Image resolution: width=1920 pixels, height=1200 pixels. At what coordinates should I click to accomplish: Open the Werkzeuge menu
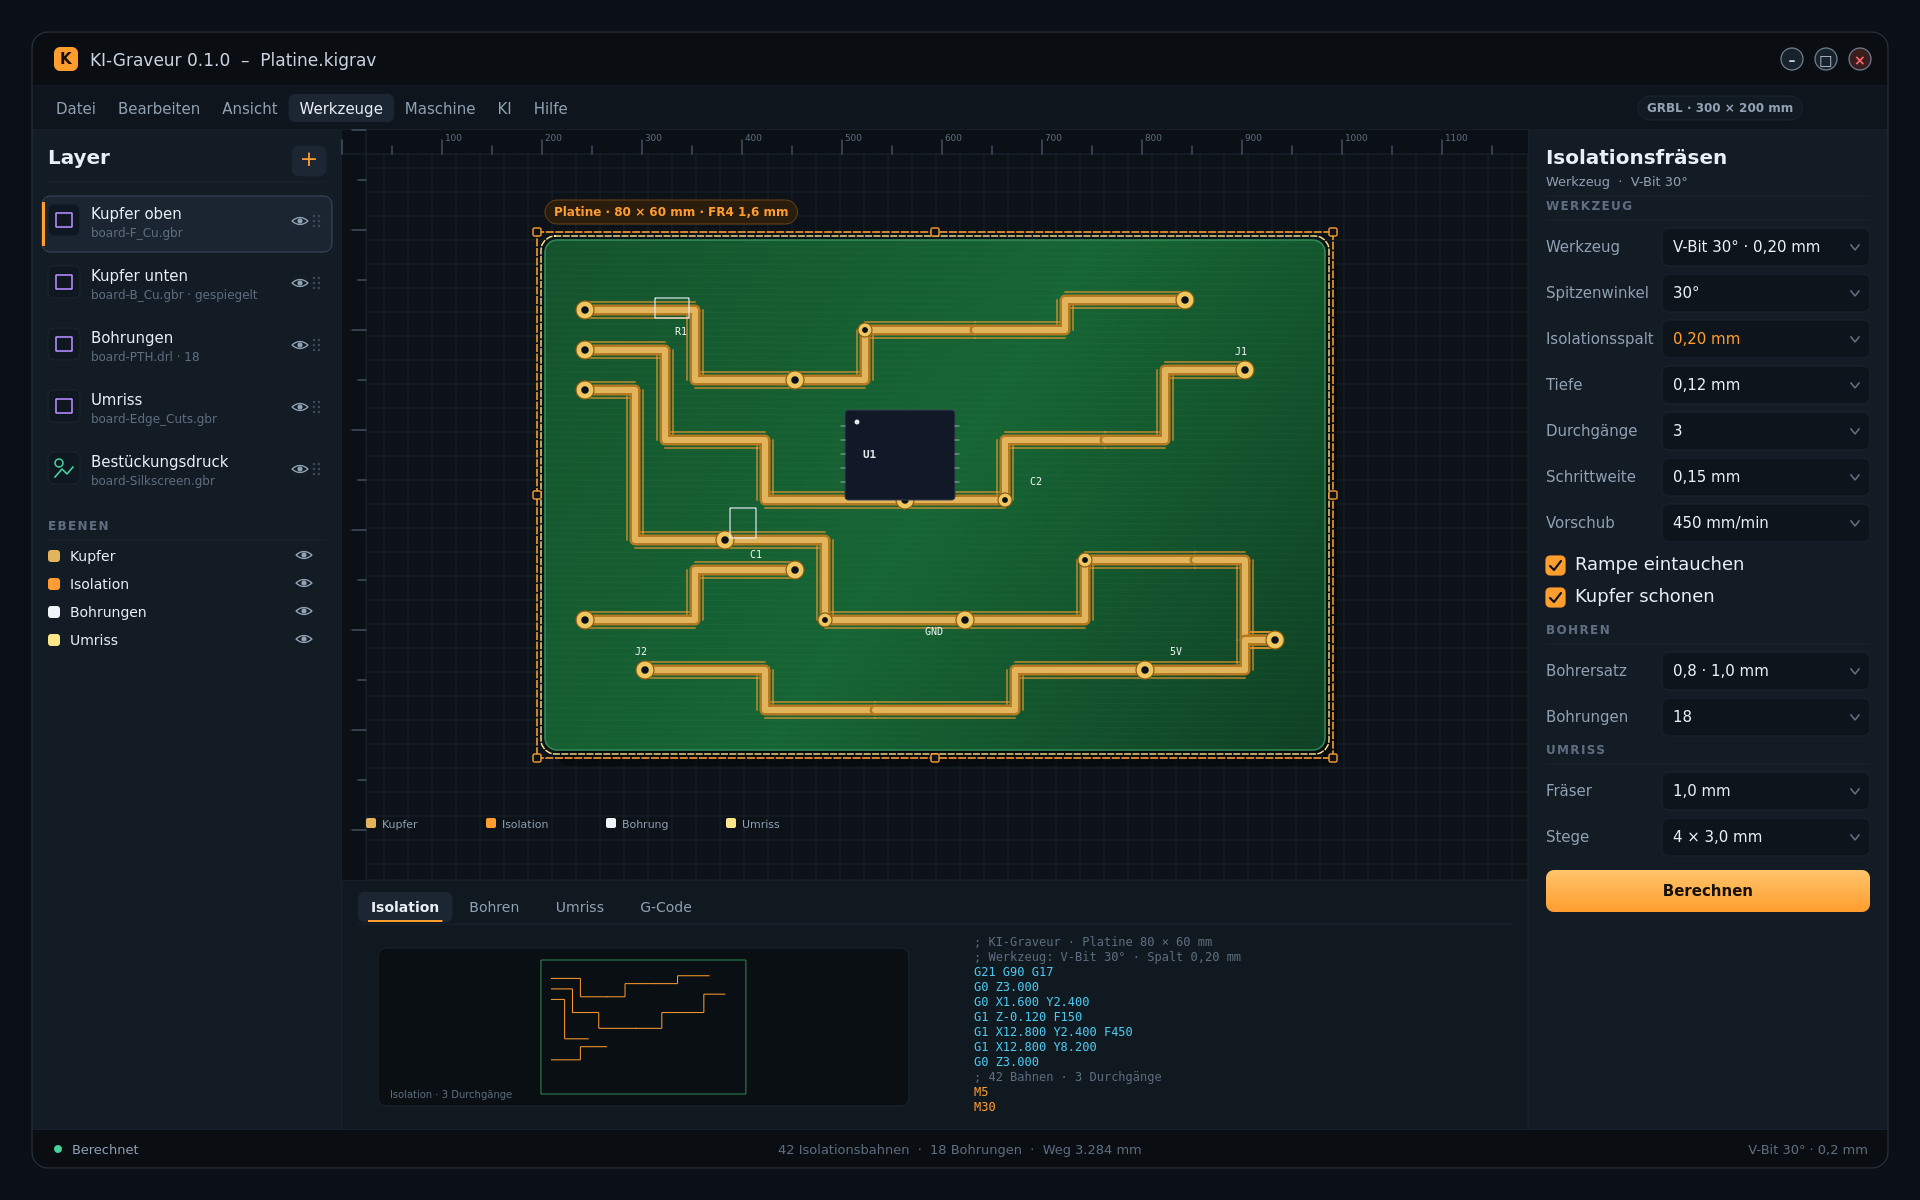point(341,108)
